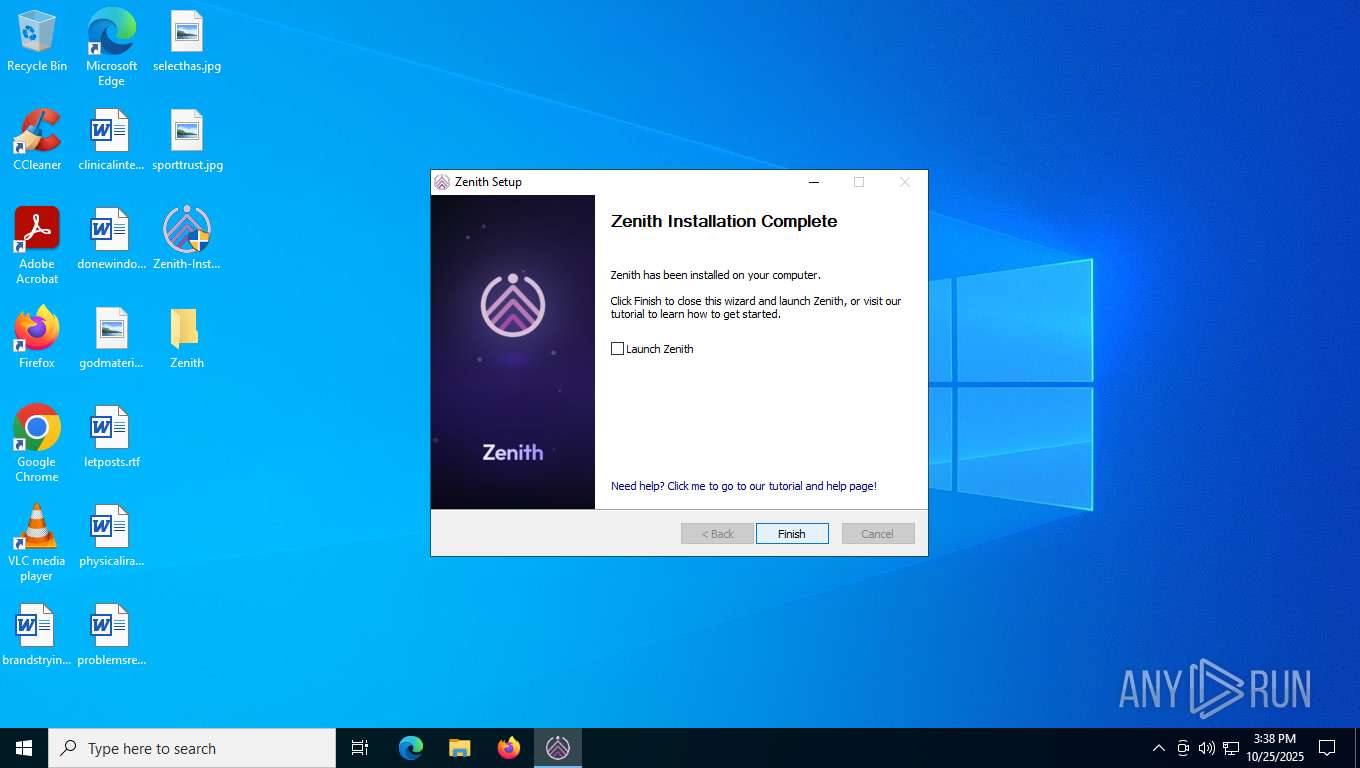Viewport: 1360px width, 768px height.
Task: Open the notification center
Action: [1327, 748]
